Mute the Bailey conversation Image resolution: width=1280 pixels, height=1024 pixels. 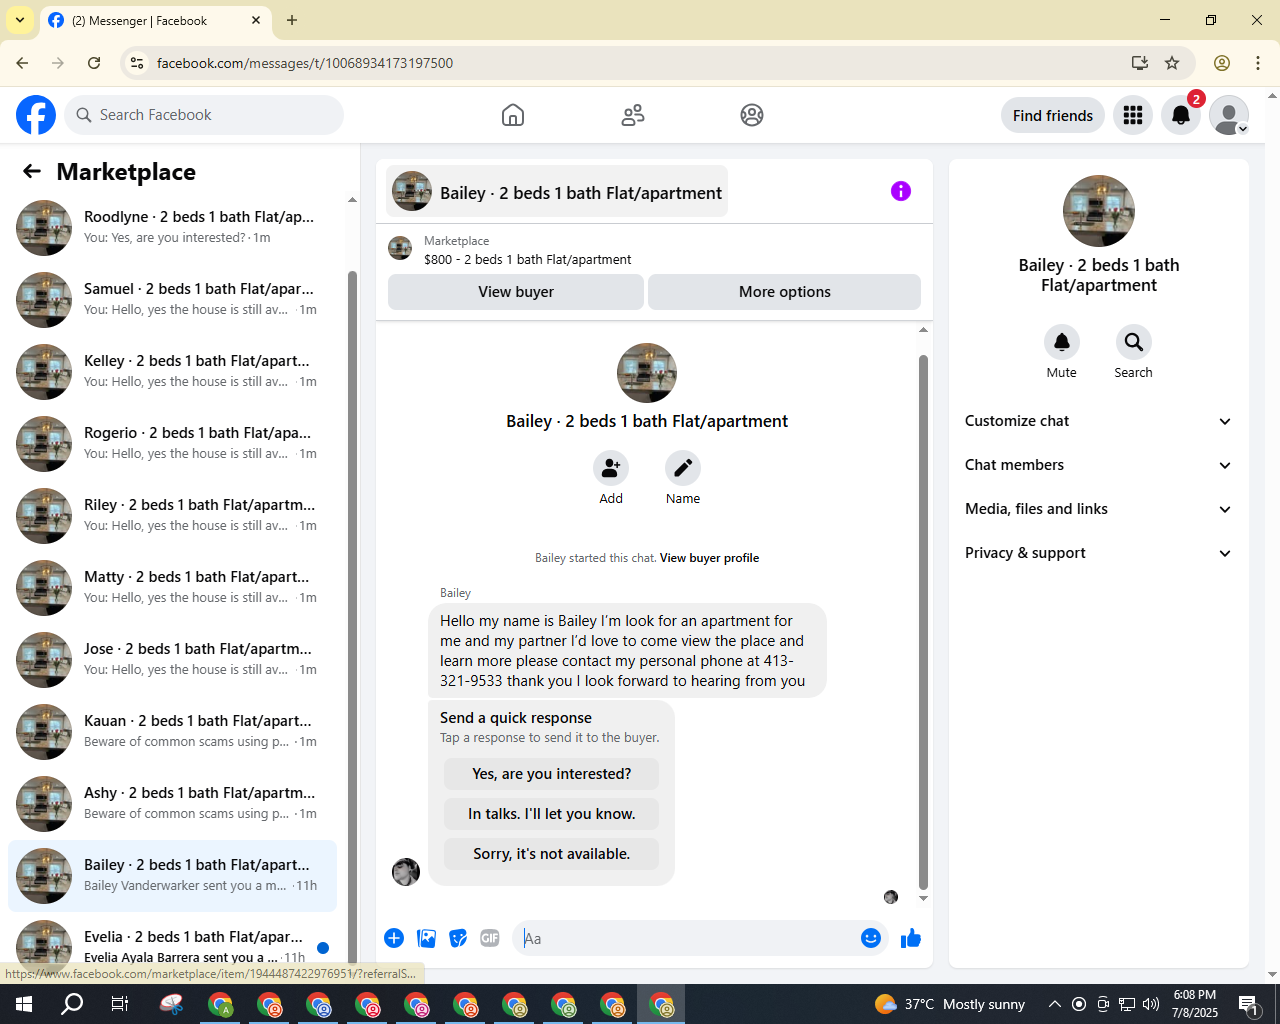click(x=1062, y=342)
